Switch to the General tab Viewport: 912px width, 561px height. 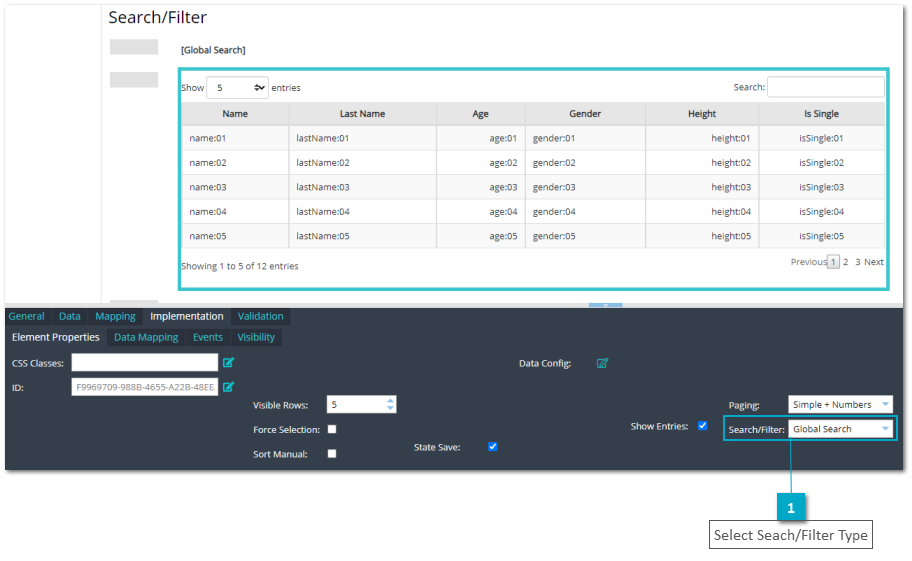point(26,316)
